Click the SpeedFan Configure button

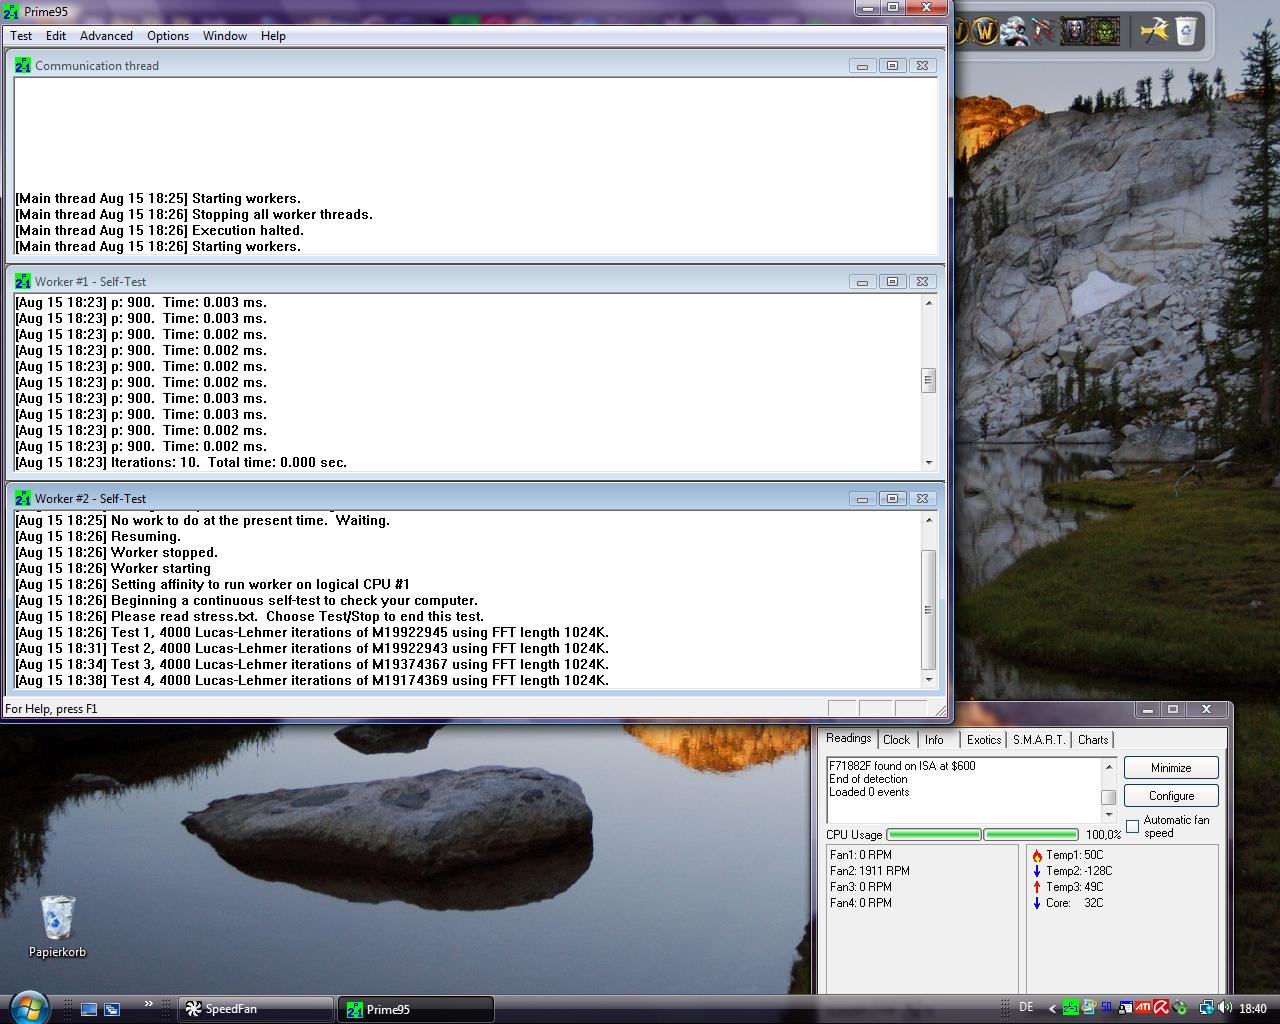(x=1171, y=796)
